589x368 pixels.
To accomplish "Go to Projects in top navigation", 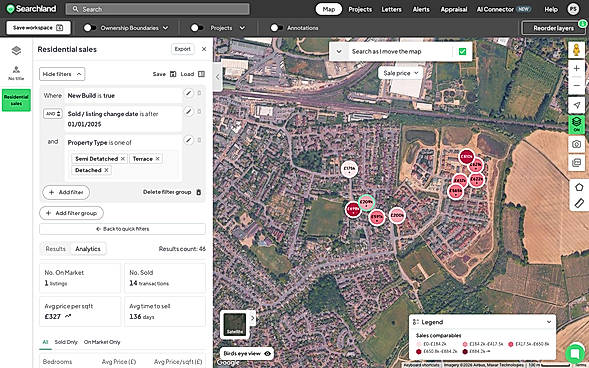I will click(360, 9).
